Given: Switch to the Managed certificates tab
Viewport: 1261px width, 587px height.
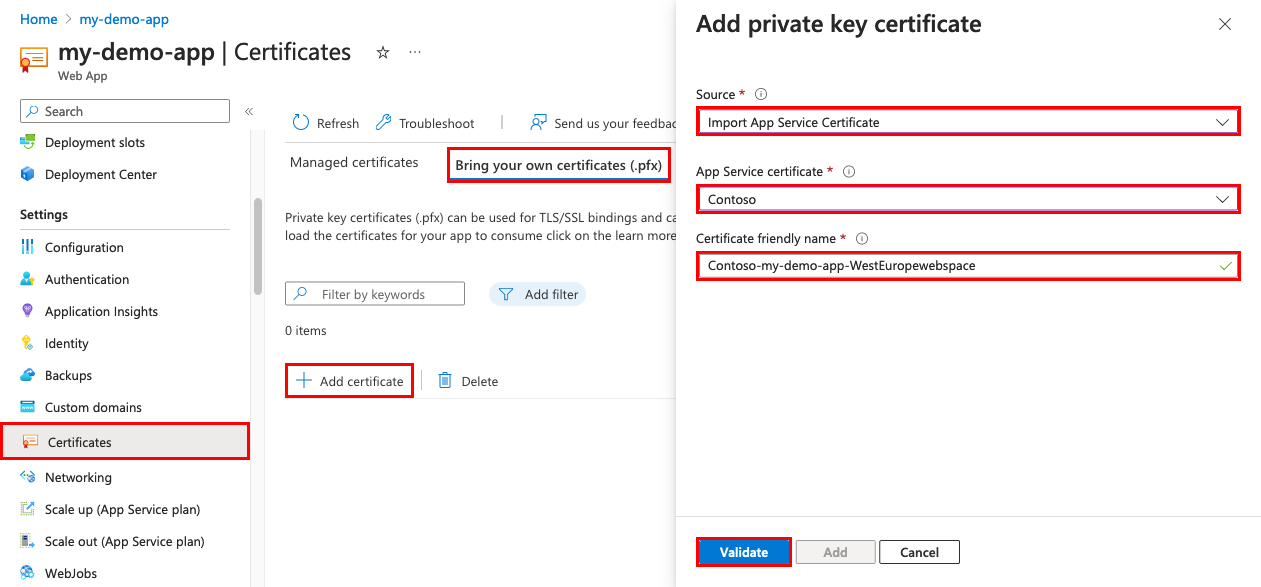Looking at the screenshot, I should click(x=354, y=162).
